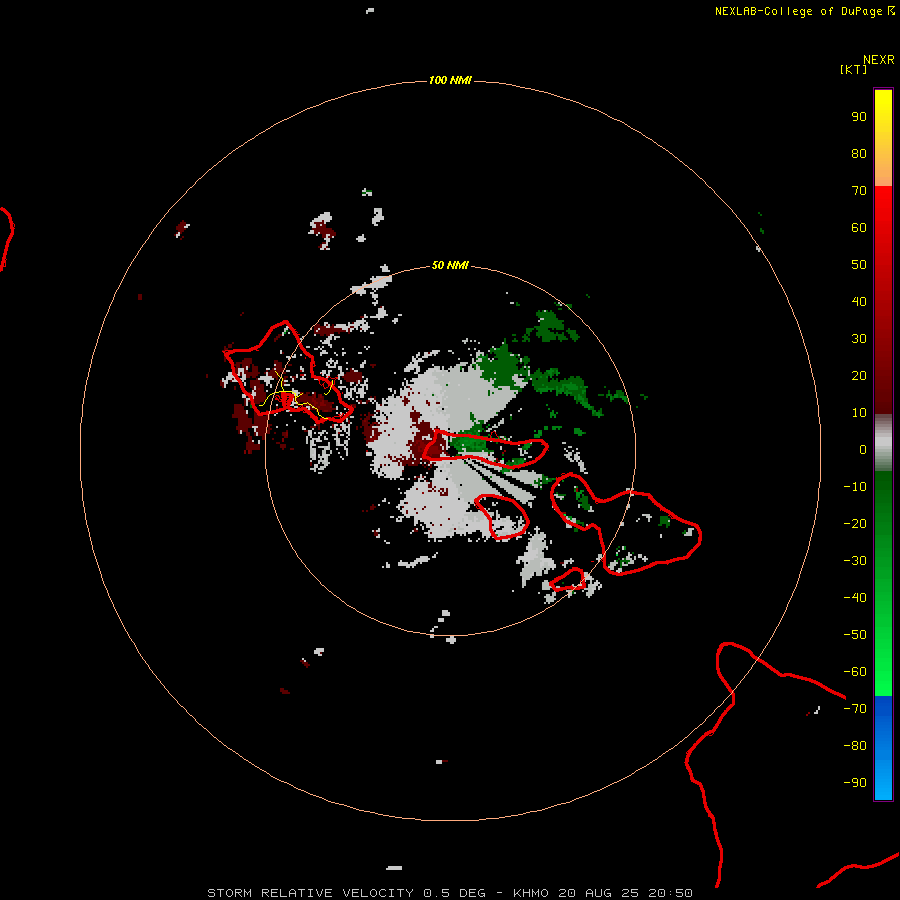
Task: Click the 80 value on the velocity scale
Action: click(859, 153)
